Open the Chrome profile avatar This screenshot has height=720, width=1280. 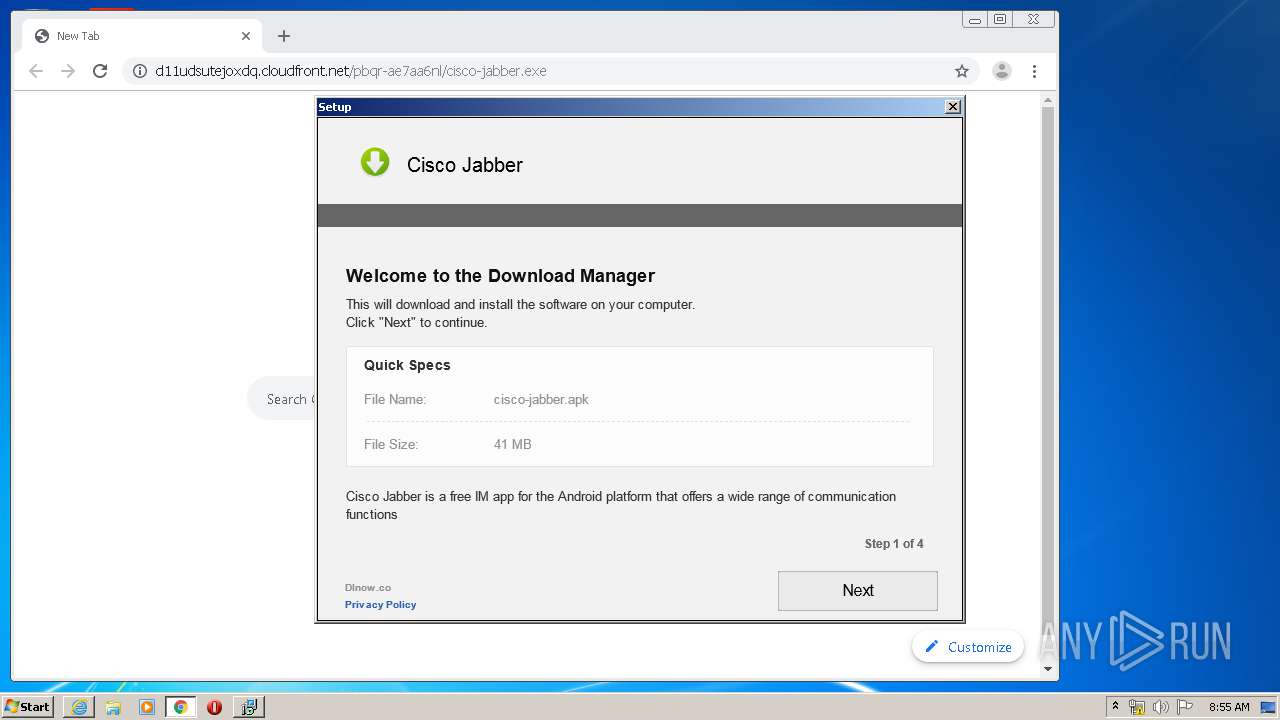(1001, 71)
